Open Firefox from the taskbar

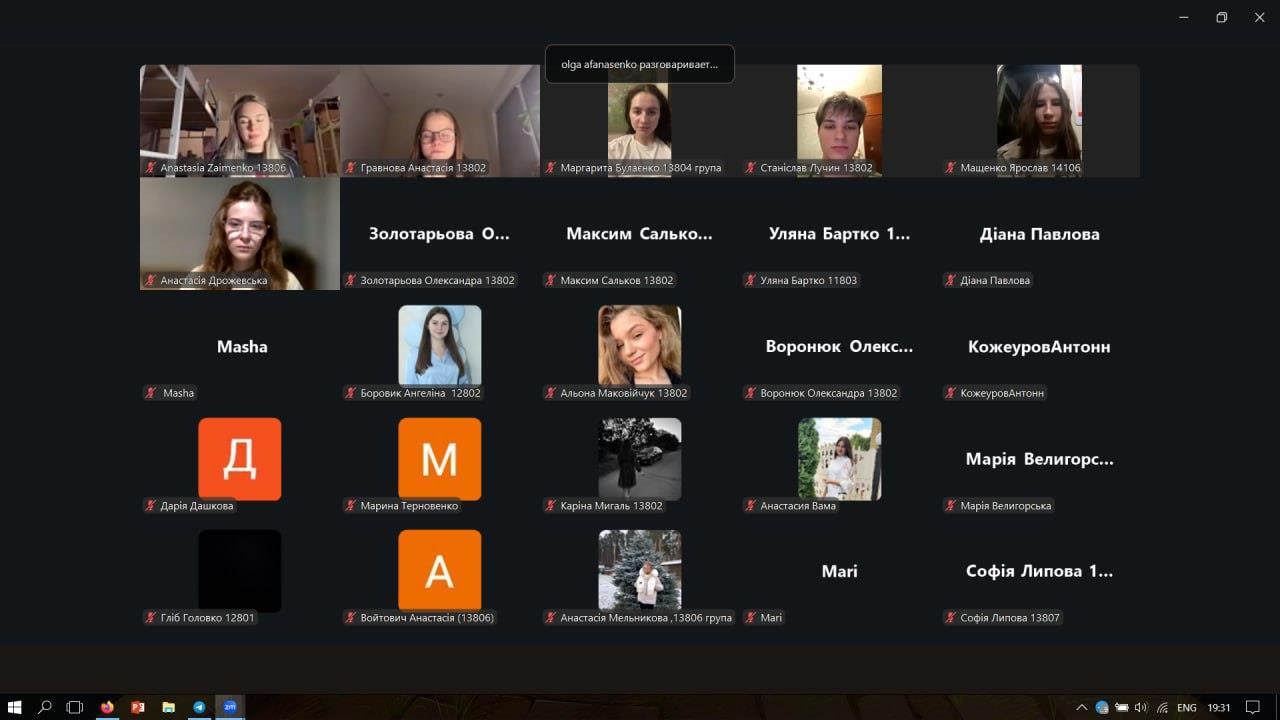pyautogui.click(x=107, y=707)
